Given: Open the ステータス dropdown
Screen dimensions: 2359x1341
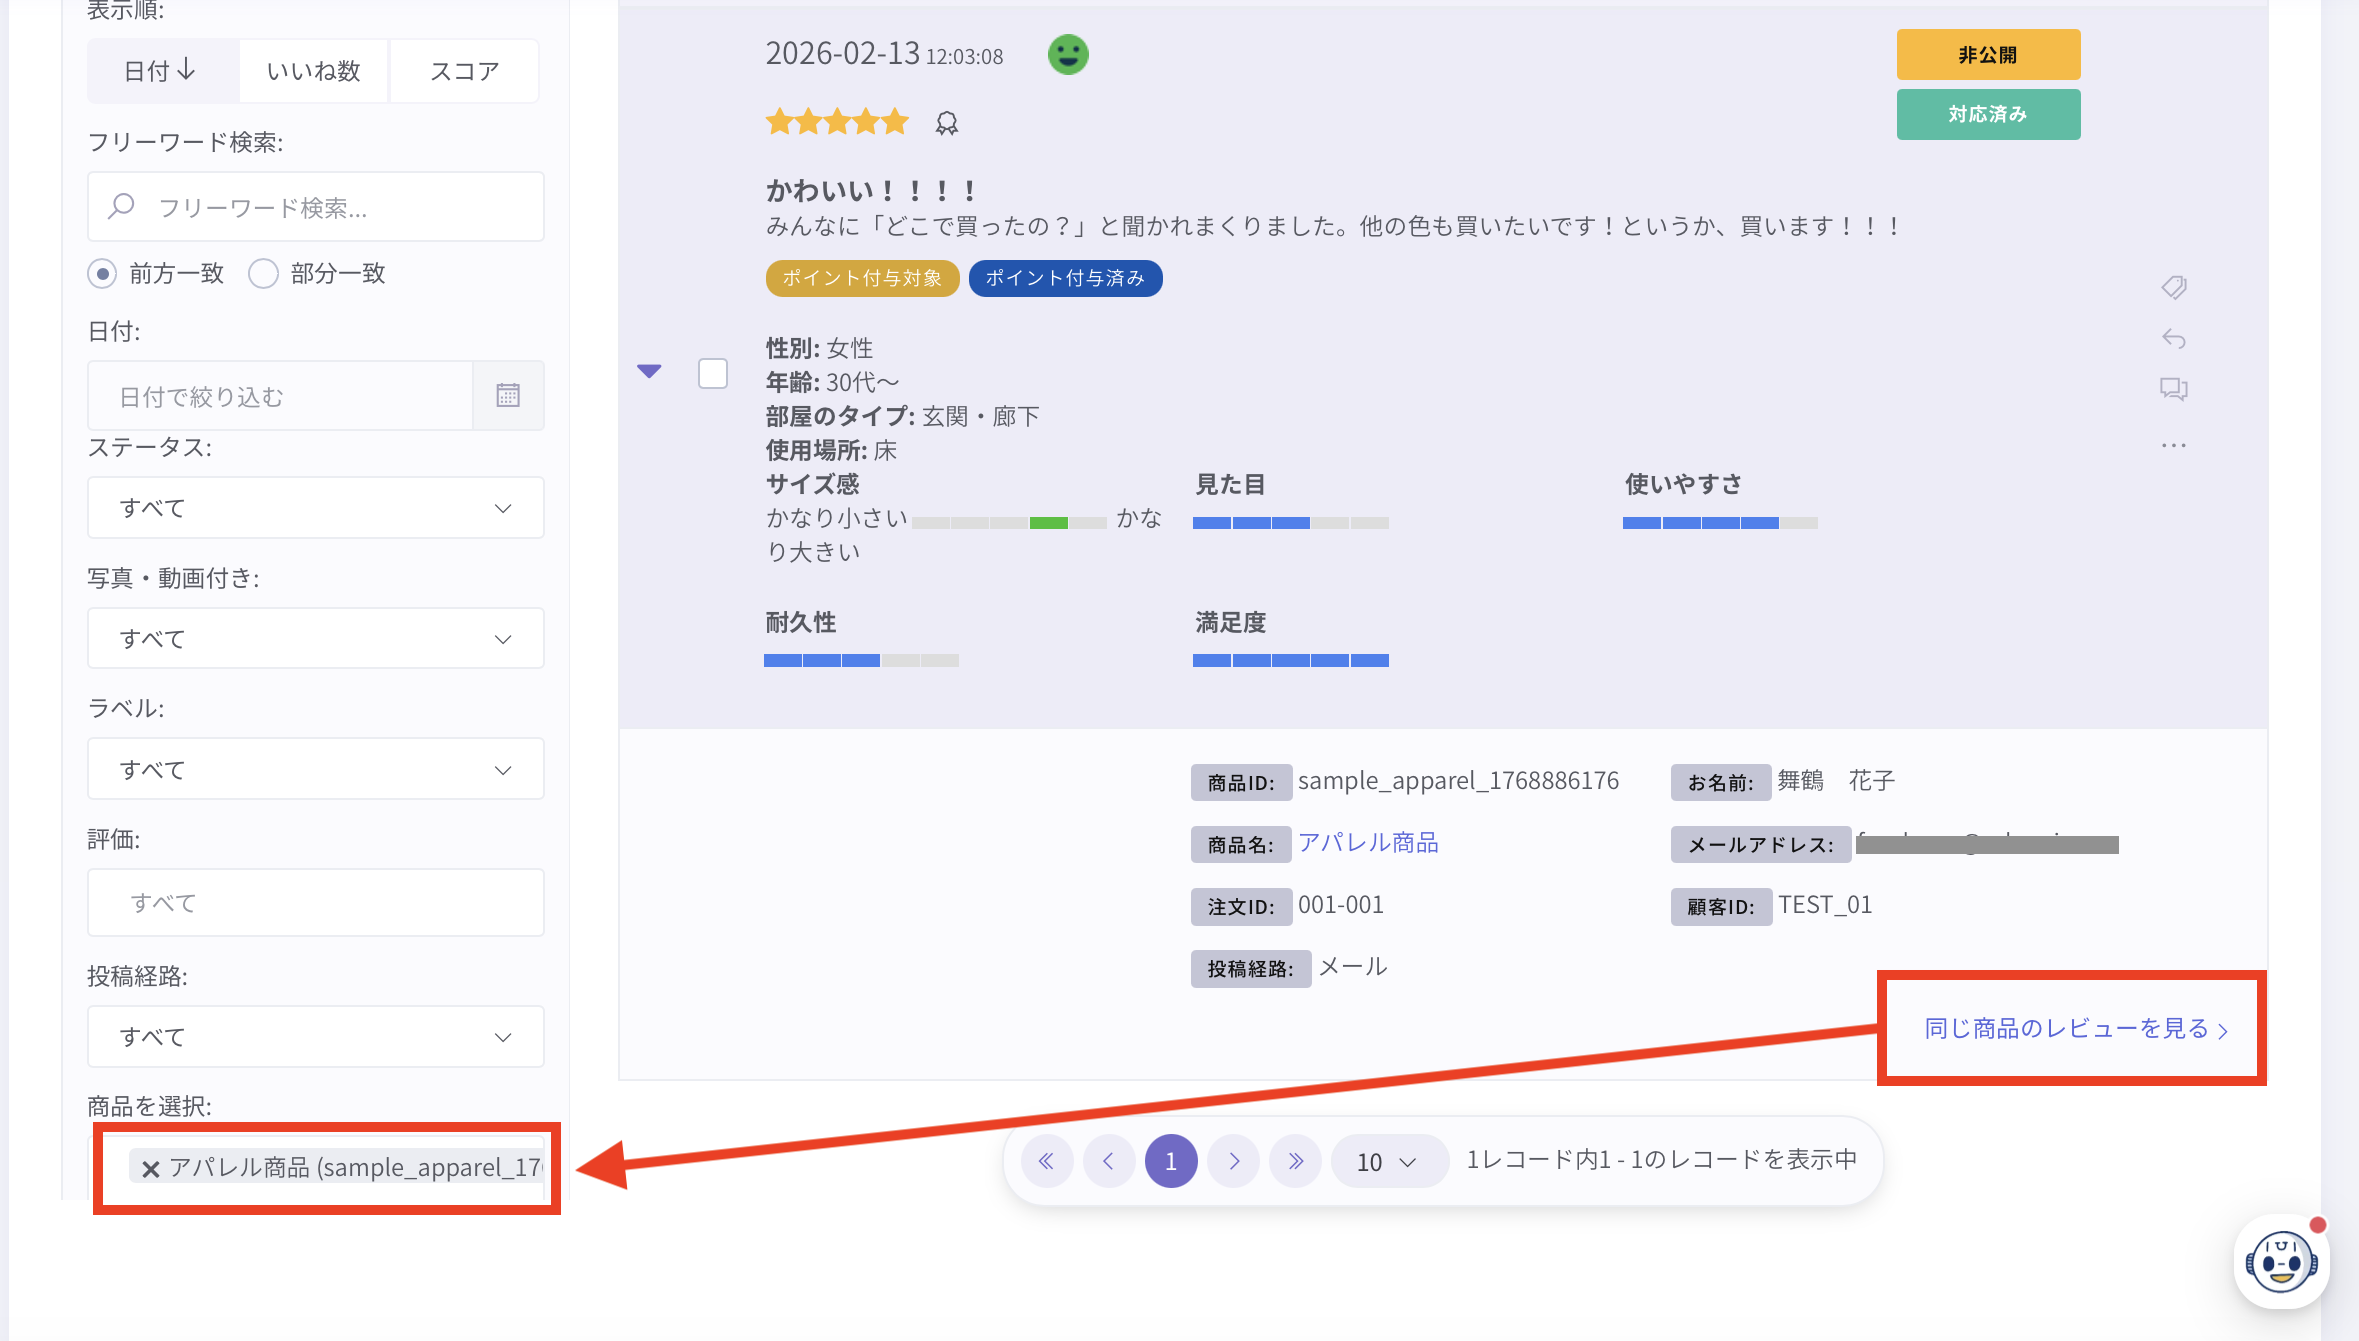Looking at the screenshot, I should pos(316,508).
